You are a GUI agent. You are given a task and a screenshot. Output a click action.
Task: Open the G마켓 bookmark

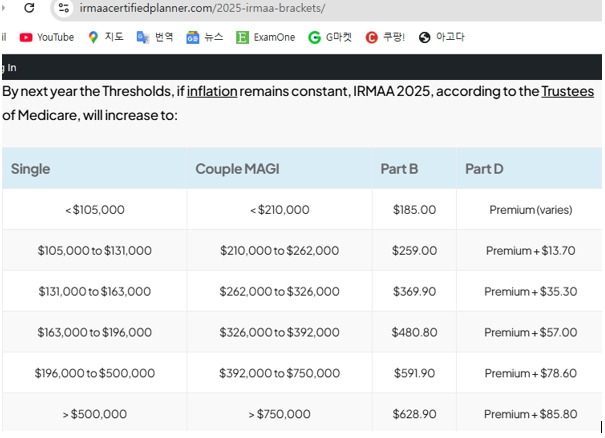click(330, 37)
